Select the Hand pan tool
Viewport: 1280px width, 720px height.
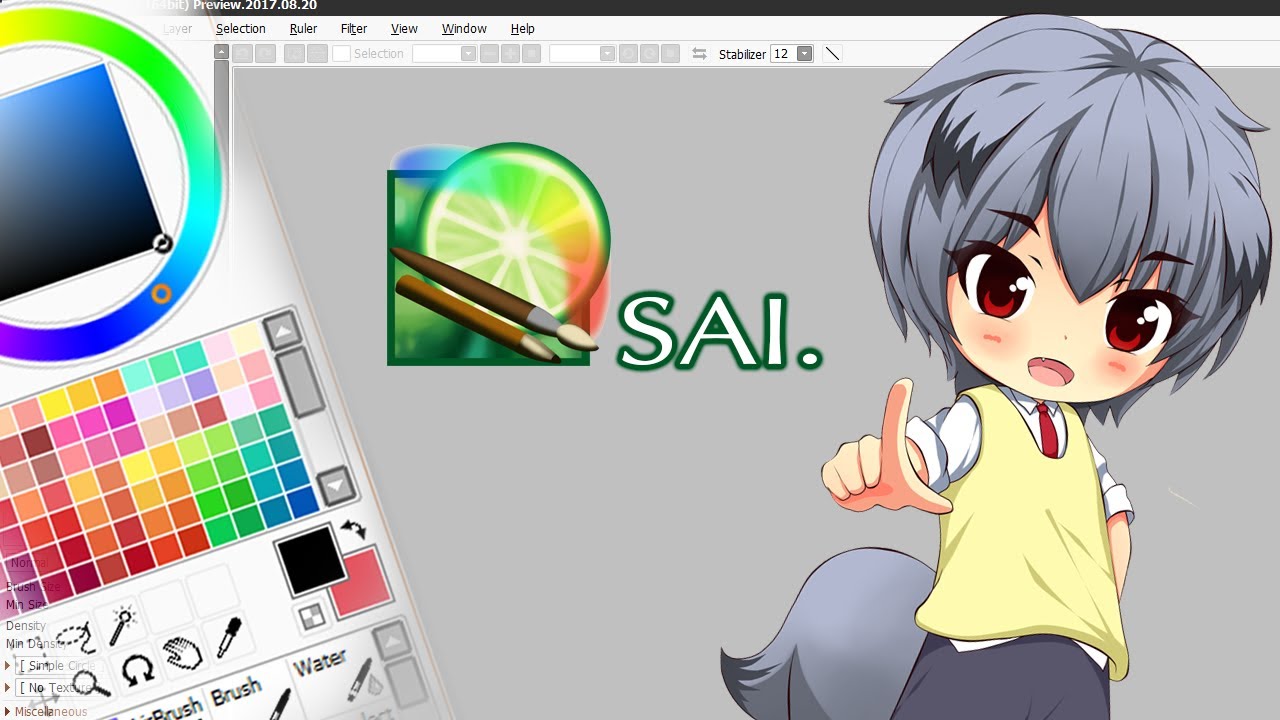(x=182, y=654)
